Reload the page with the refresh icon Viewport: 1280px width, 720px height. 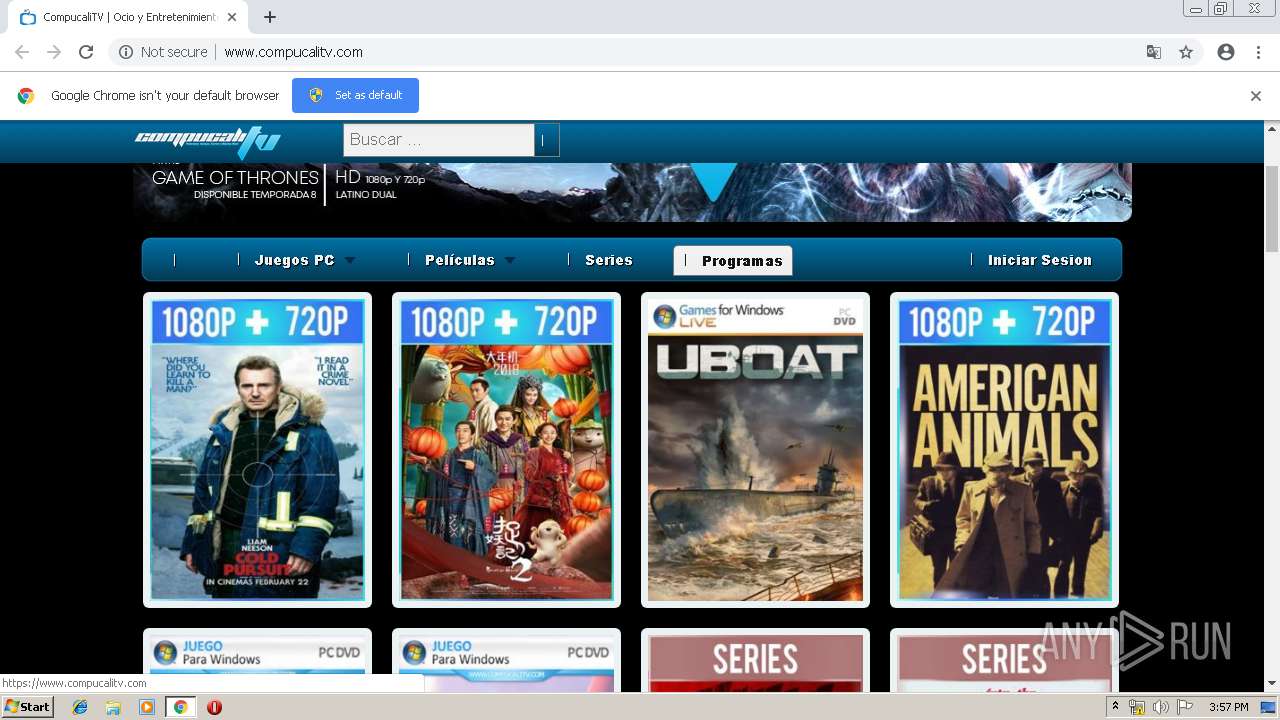(86, 52)
